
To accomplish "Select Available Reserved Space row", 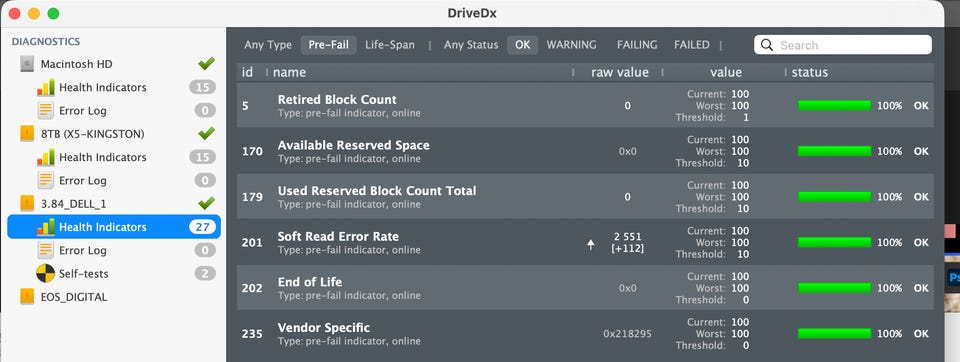I will (585, 151).
